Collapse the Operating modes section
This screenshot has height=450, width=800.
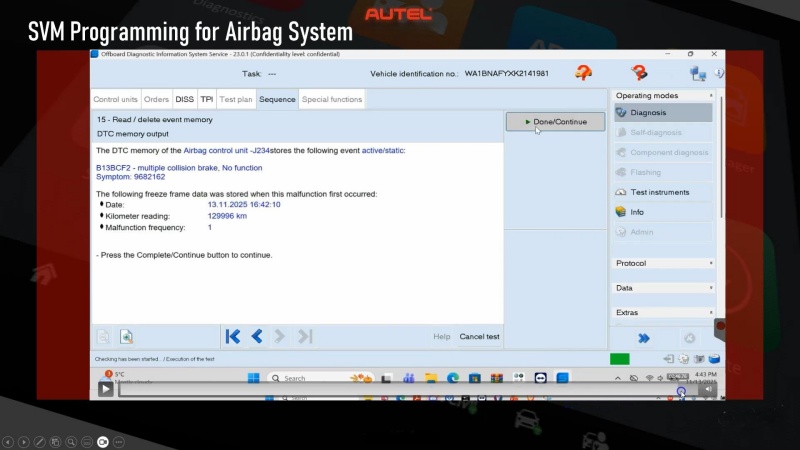click(711, 95)
